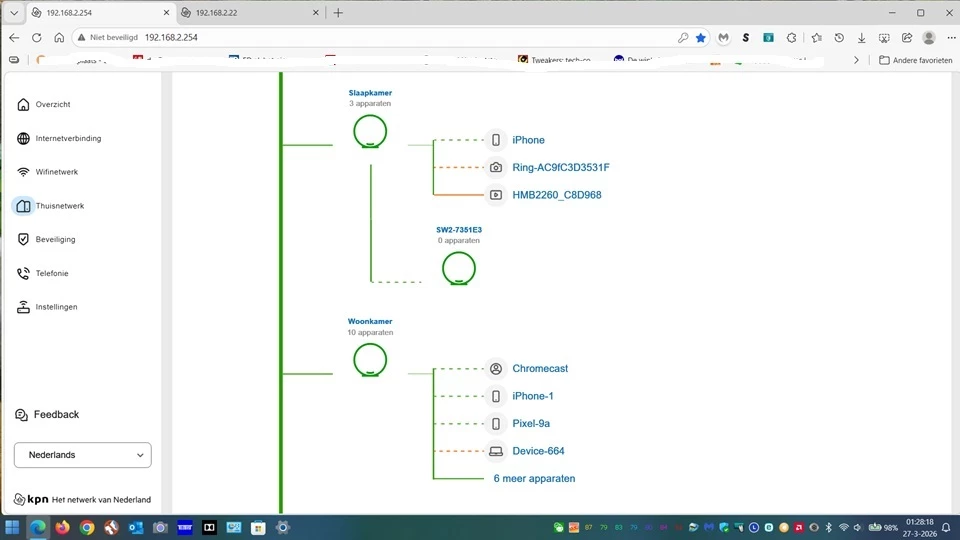
Task: Select the Thuisnetwerk sidebar icon
Action: [x=23, y=206]
